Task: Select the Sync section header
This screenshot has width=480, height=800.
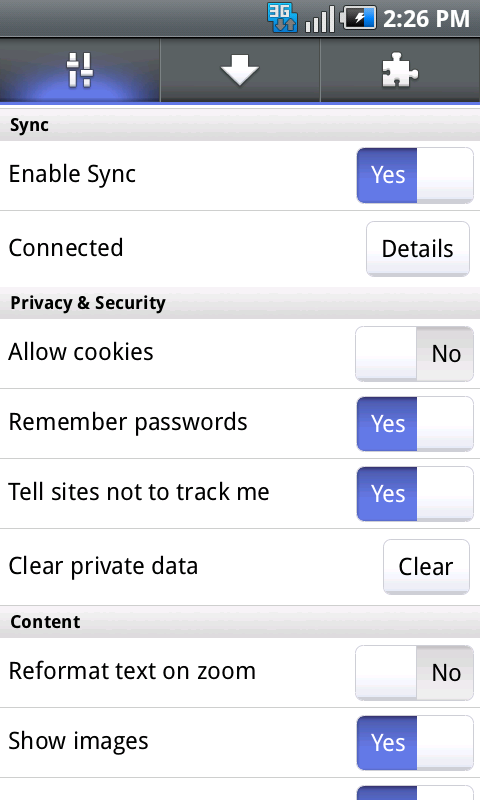Action: tap(240, 125)
